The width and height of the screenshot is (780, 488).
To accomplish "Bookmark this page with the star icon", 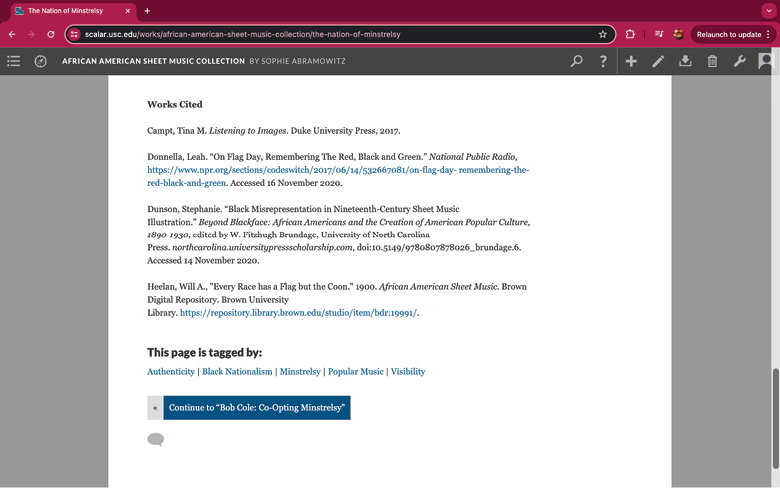I will coord(602,34).
